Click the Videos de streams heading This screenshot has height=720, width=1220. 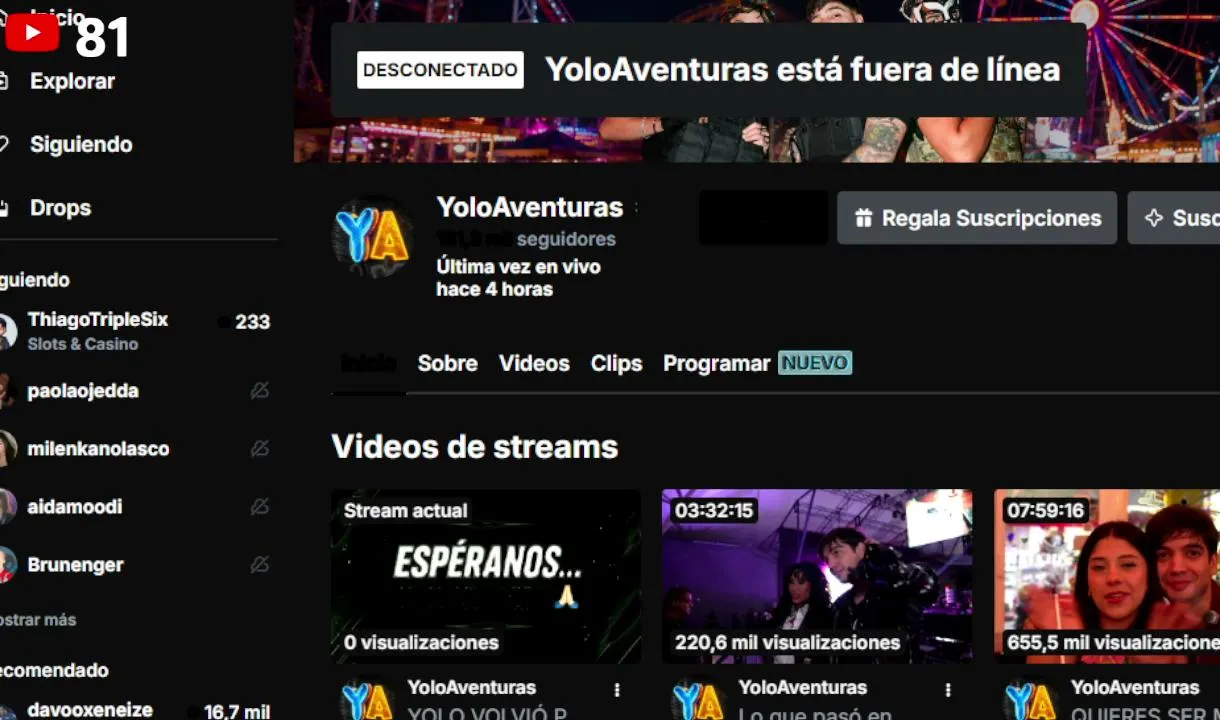tap(475, 446)
